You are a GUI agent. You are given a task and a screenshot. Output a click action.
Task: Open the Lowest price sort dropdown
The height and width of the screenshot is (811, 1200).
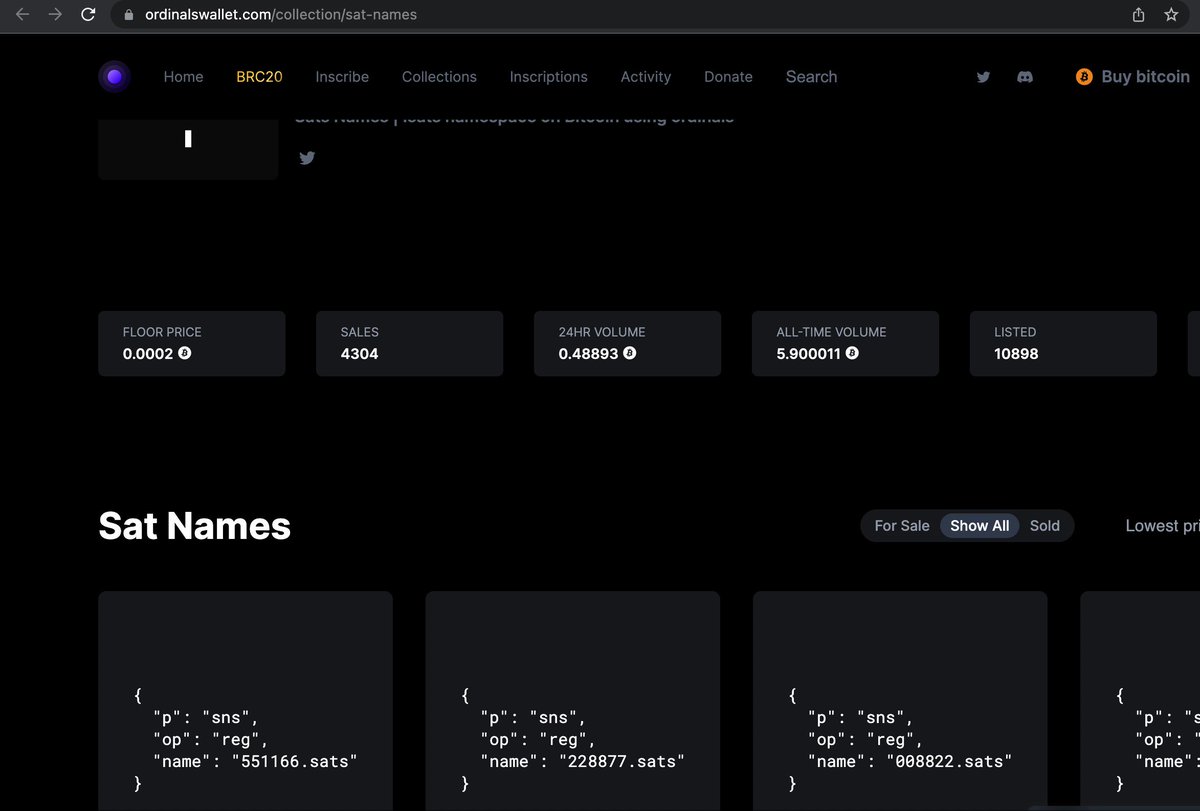tap(1162, 526)
